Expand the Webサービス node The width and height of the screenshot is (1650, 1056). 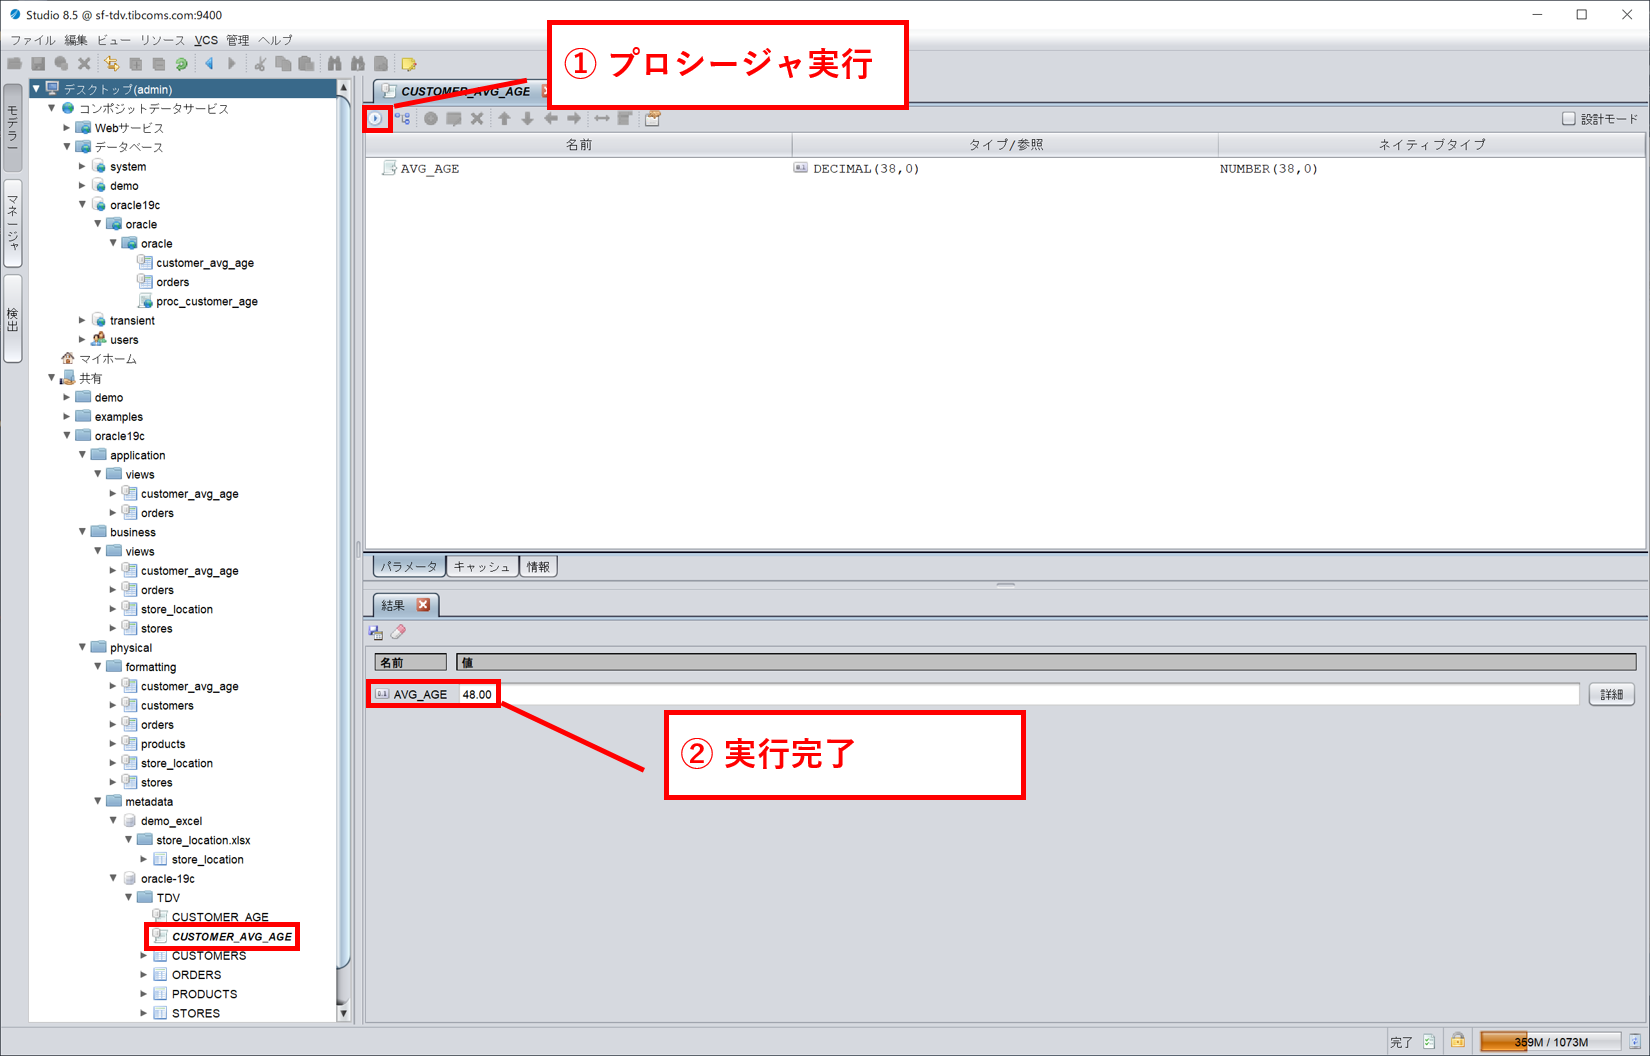[x=67, y=128]
